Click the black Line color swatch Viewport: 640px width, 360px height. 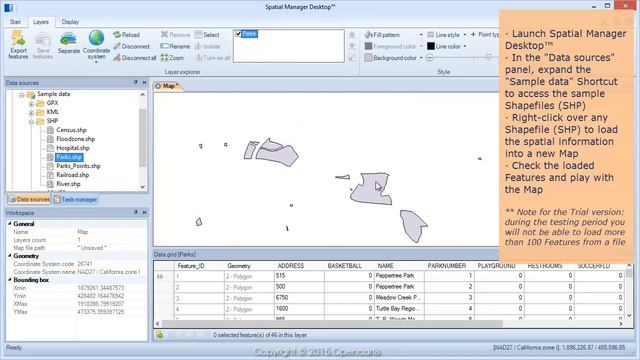click(431, 47)
